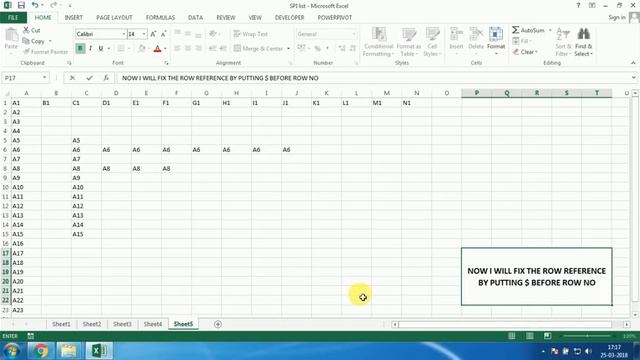The image size is (640, 360).
Task: Click the horizontal scrollbar track
Action: 505,324
